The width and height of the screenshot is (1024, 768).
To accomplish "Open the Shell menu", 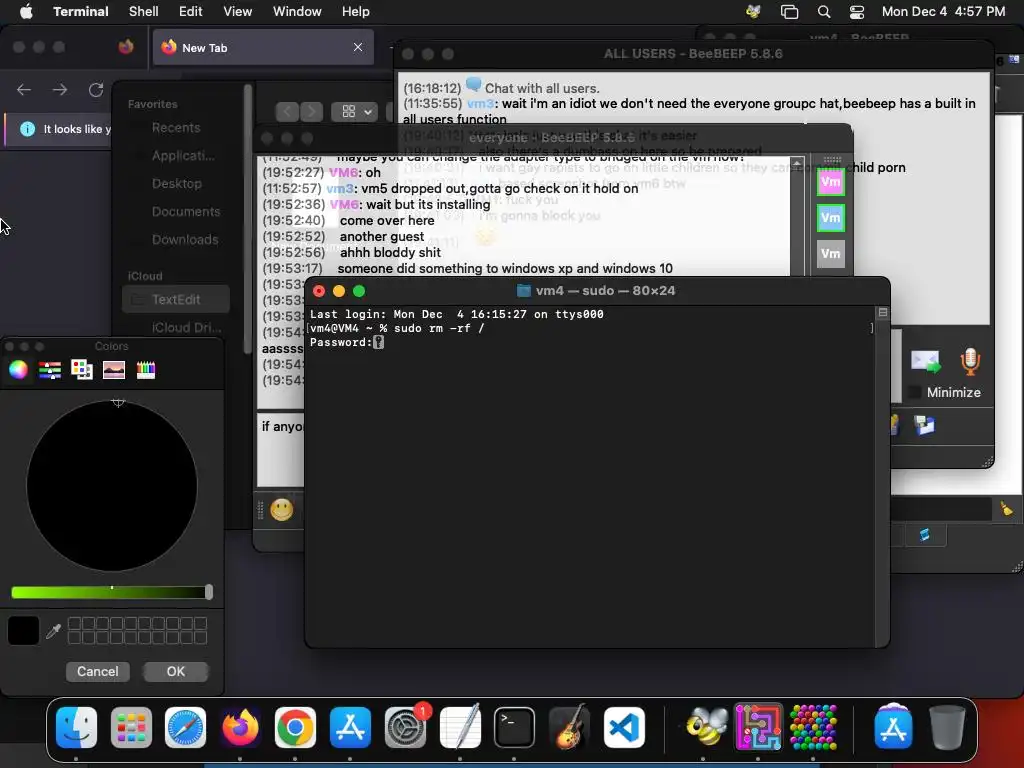I will (144, 12).
